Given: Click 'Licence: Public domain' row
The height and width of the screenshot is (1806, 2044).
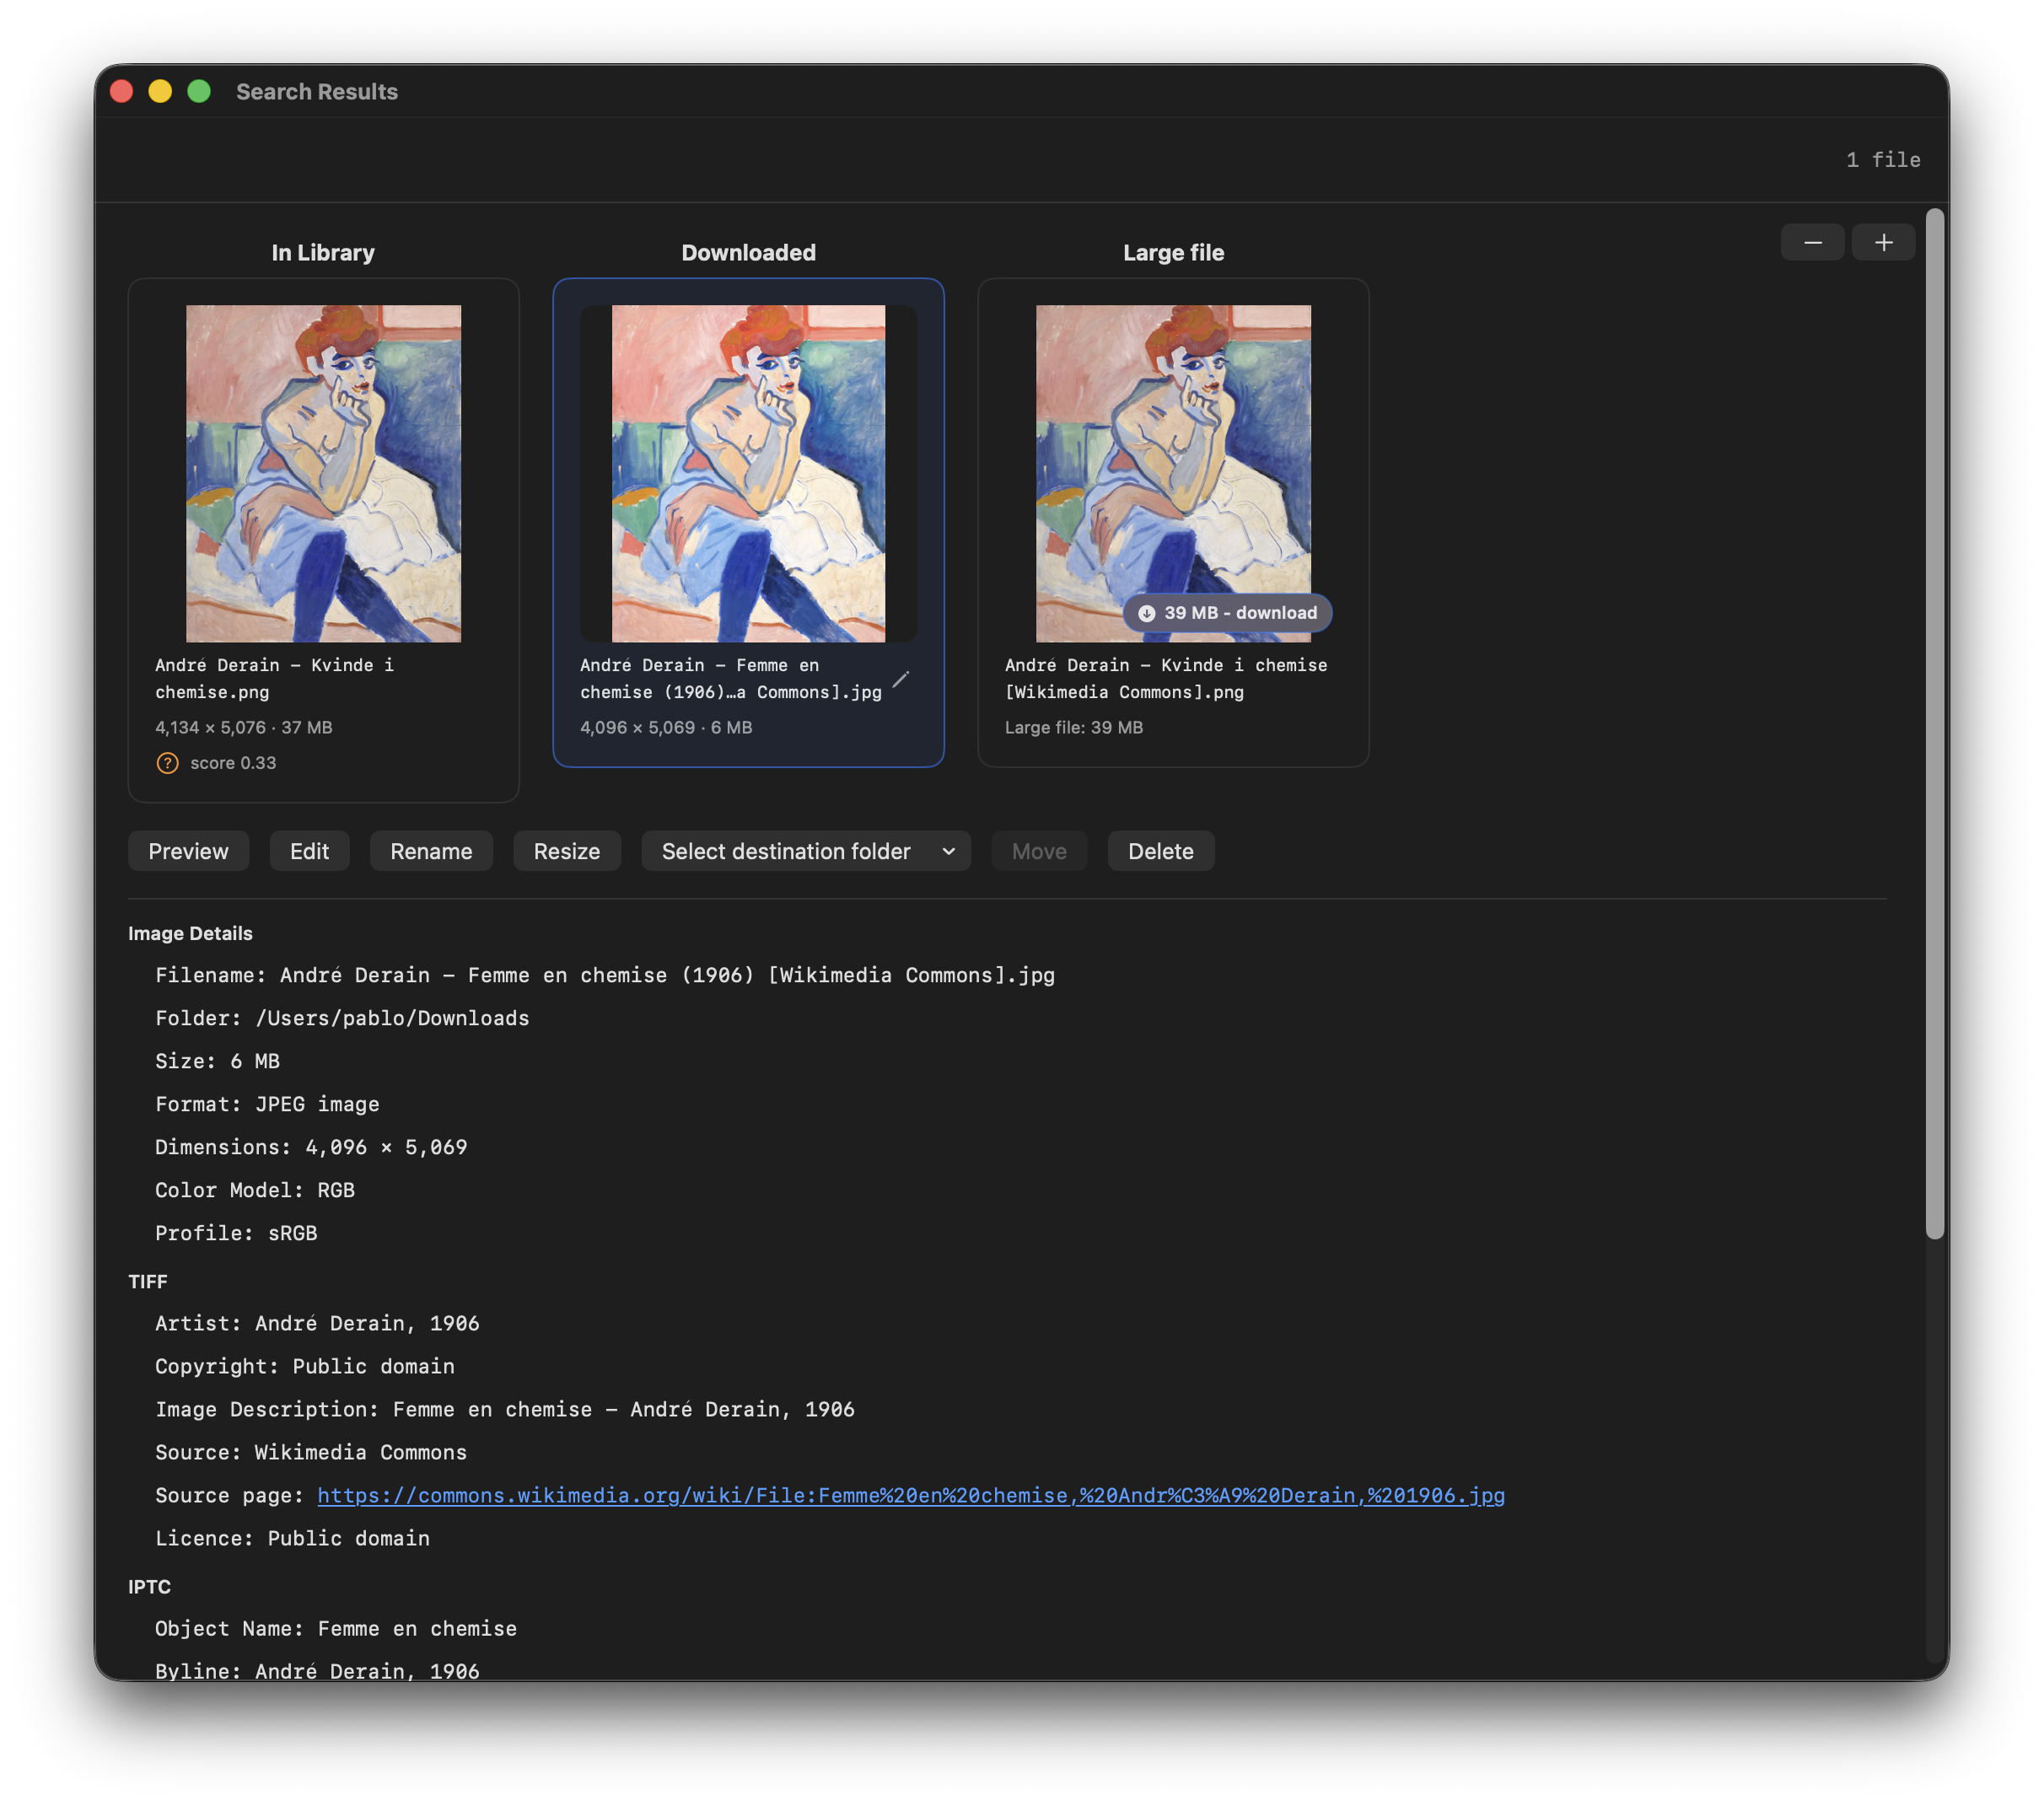Looking at the screenshot, I should click(x=292, y=1538).
